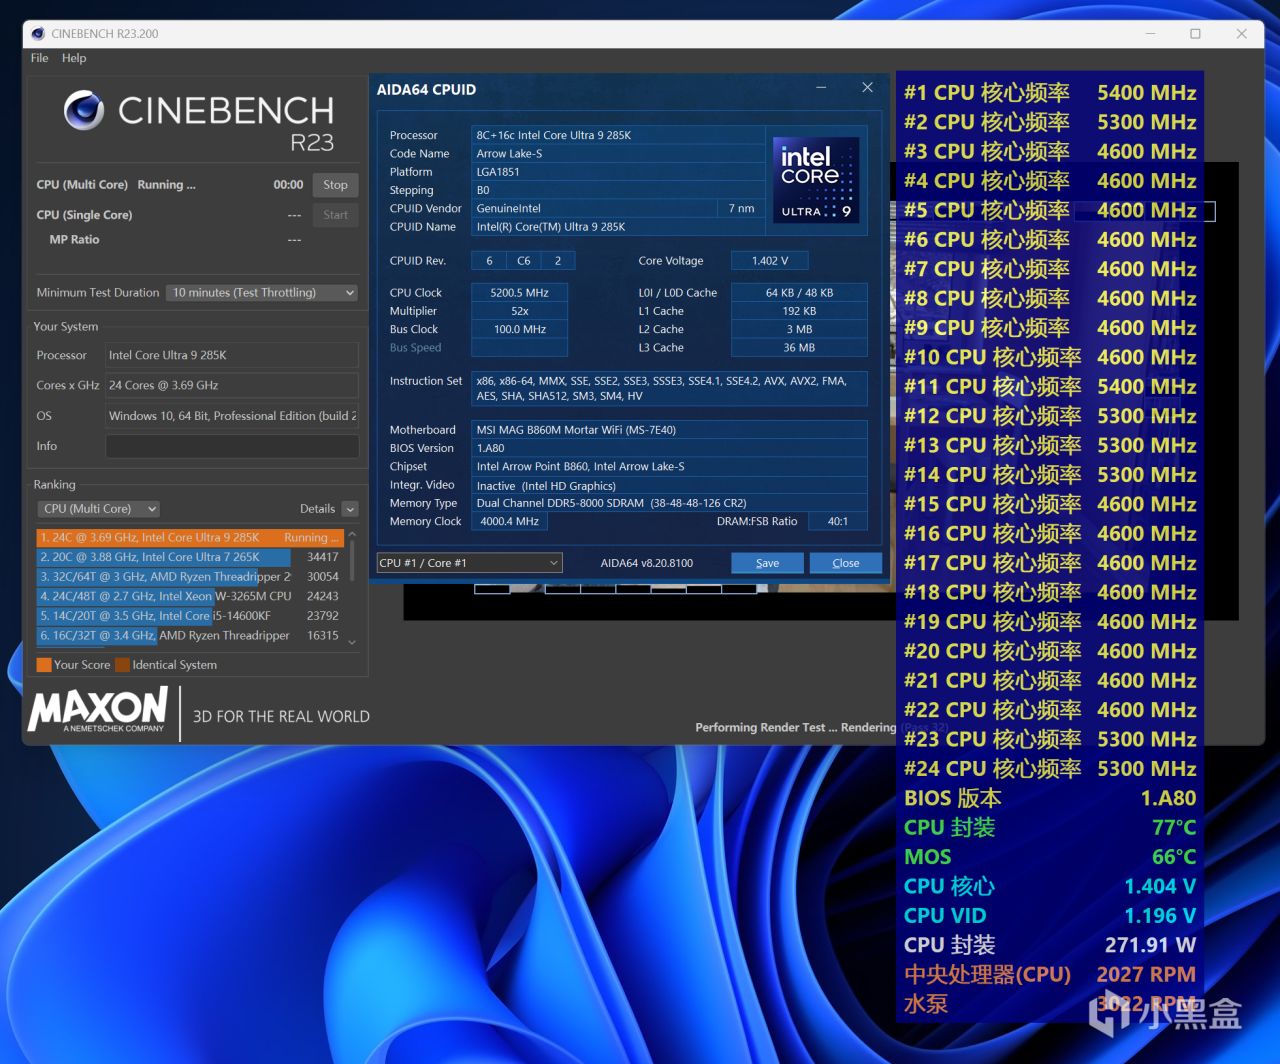1280x1064 pixels.
Task: Expand the ranking Details arrow
Action: tap(349, 509)
